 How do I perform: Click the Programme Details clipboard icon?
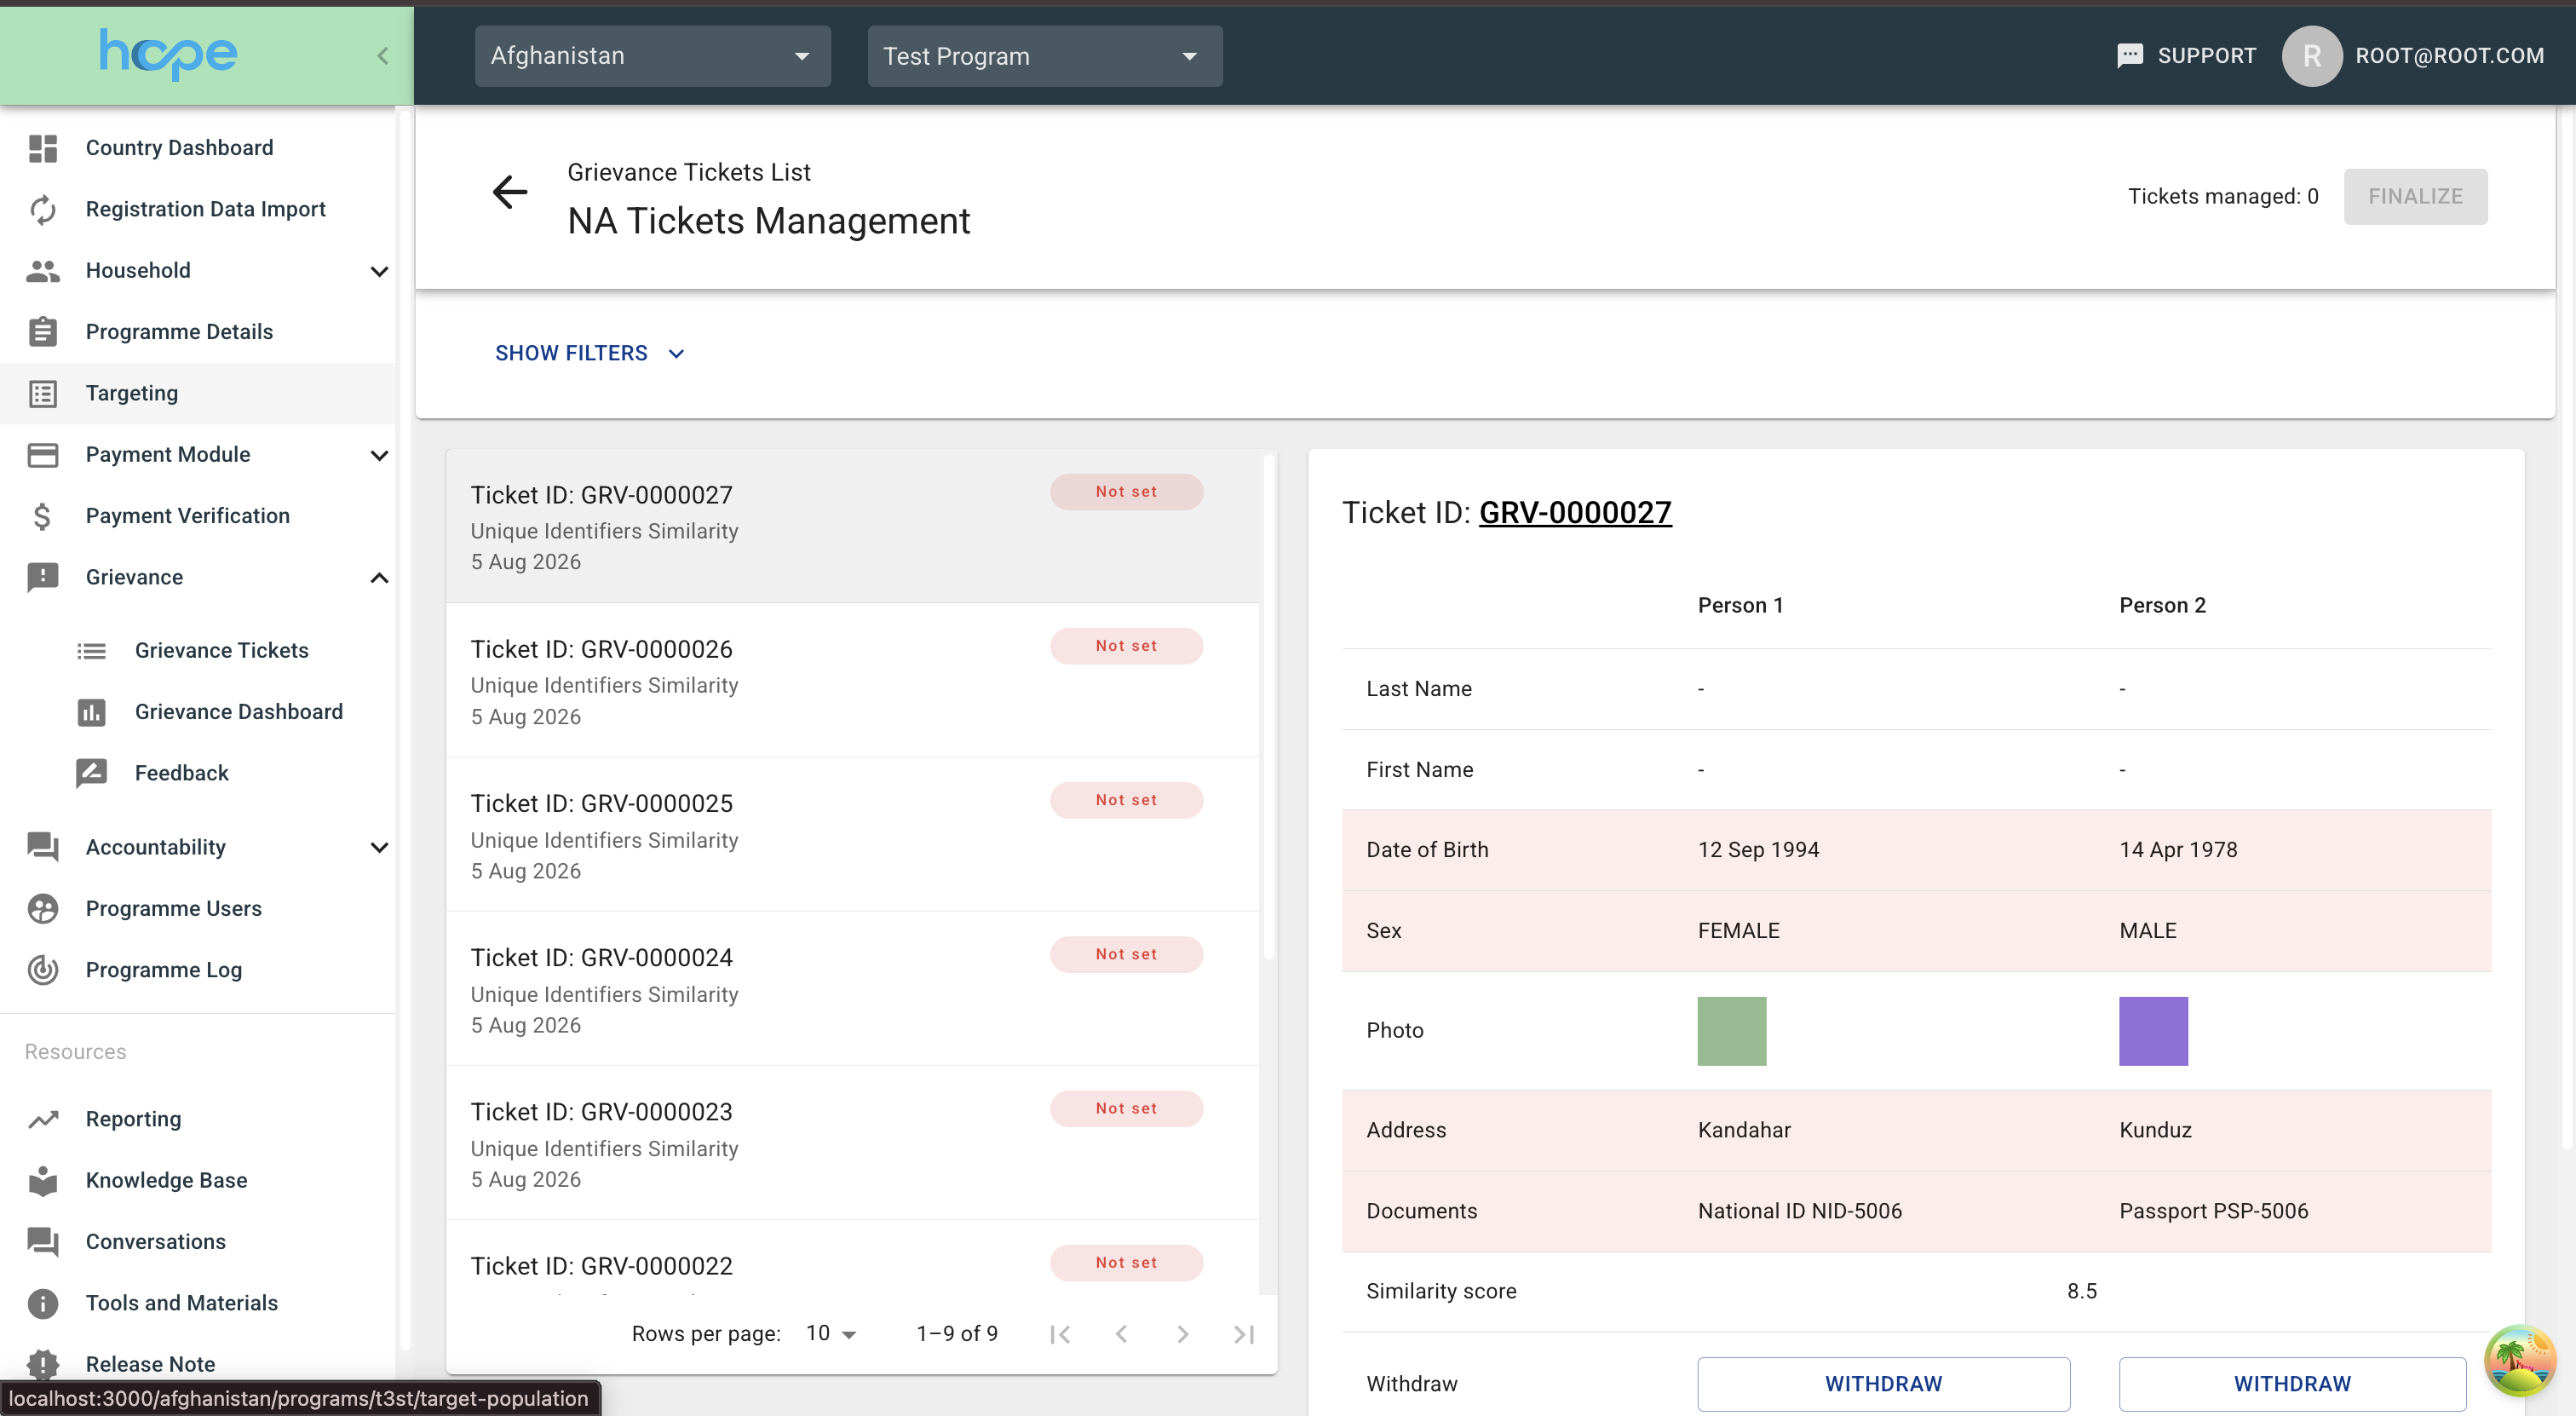coord(43,332)
